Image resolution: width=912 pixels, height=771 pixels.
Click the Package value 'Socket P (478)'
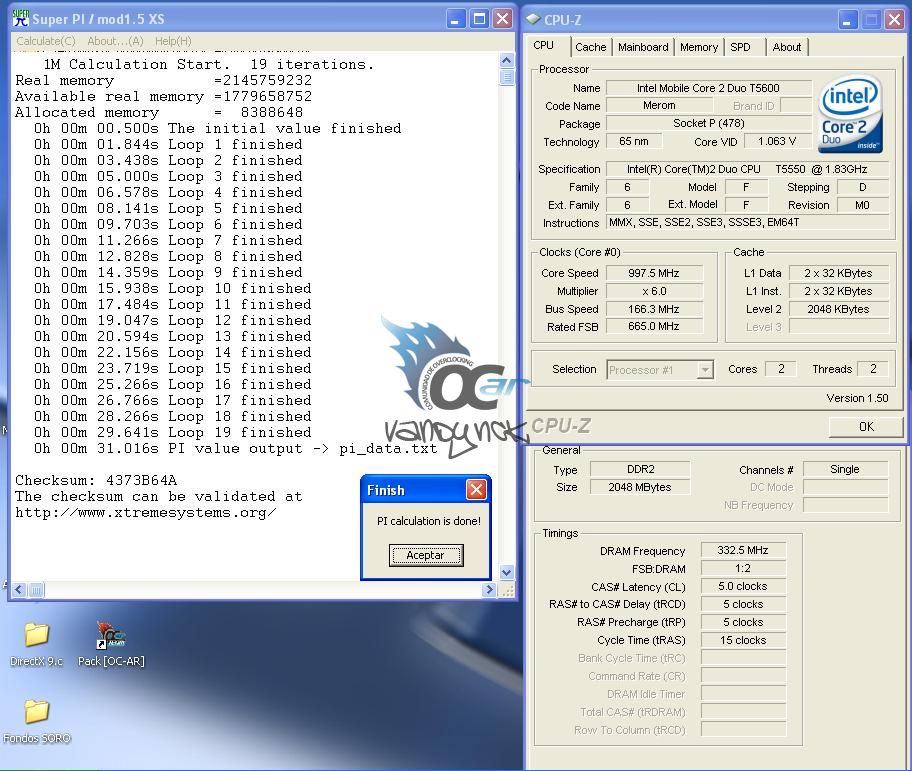[x=708, y=123]
